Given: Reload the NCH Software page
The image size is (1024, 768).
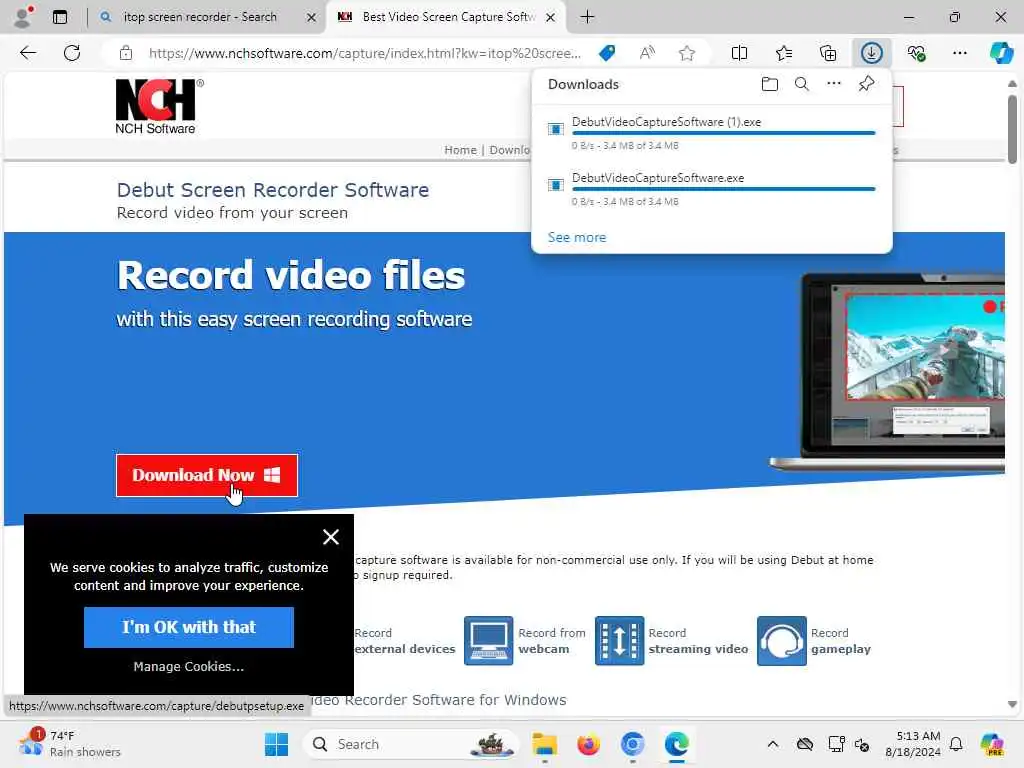Looking at the screenshot, I should pyautogui.click(x=72, y=53).
